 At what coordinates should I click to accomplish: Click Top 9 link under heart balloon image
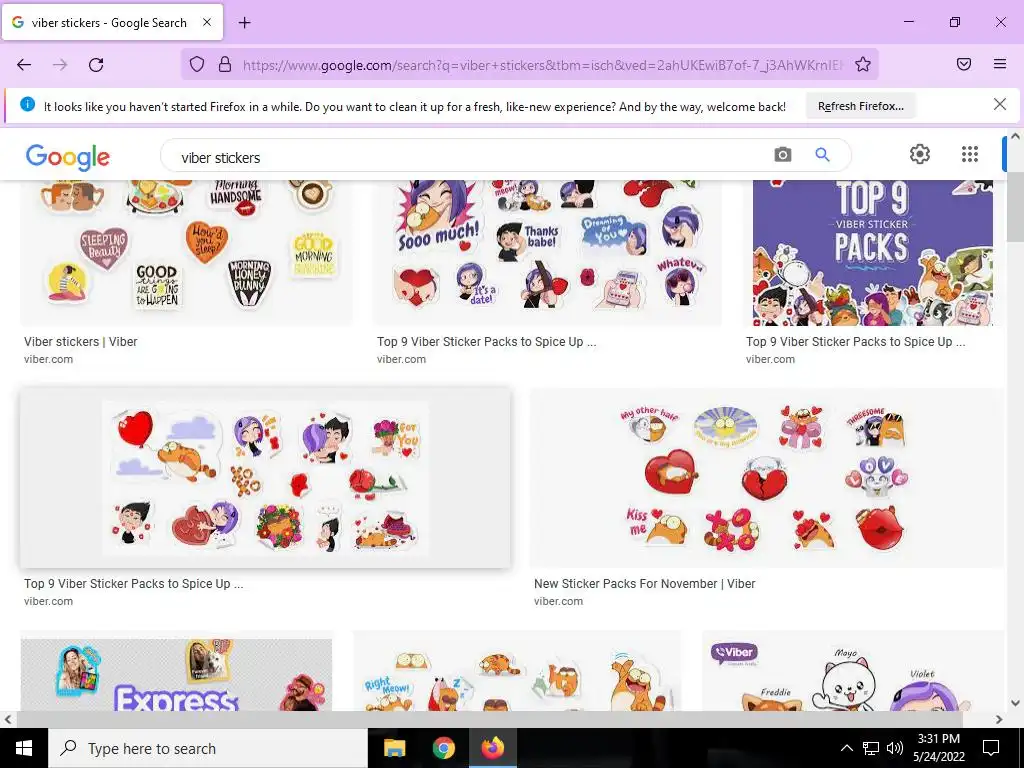[134, 584]
